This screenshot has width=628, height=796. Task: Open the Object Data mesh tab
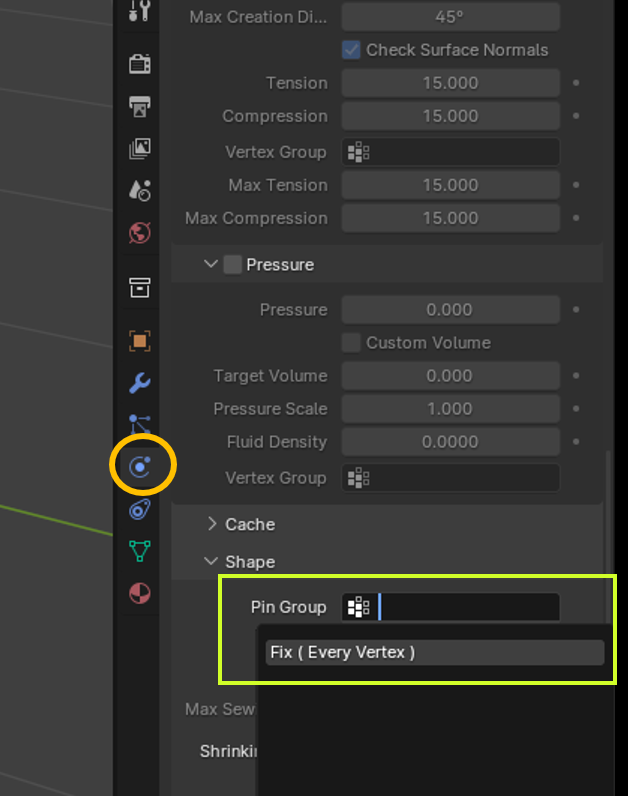(x=140, y=551)
